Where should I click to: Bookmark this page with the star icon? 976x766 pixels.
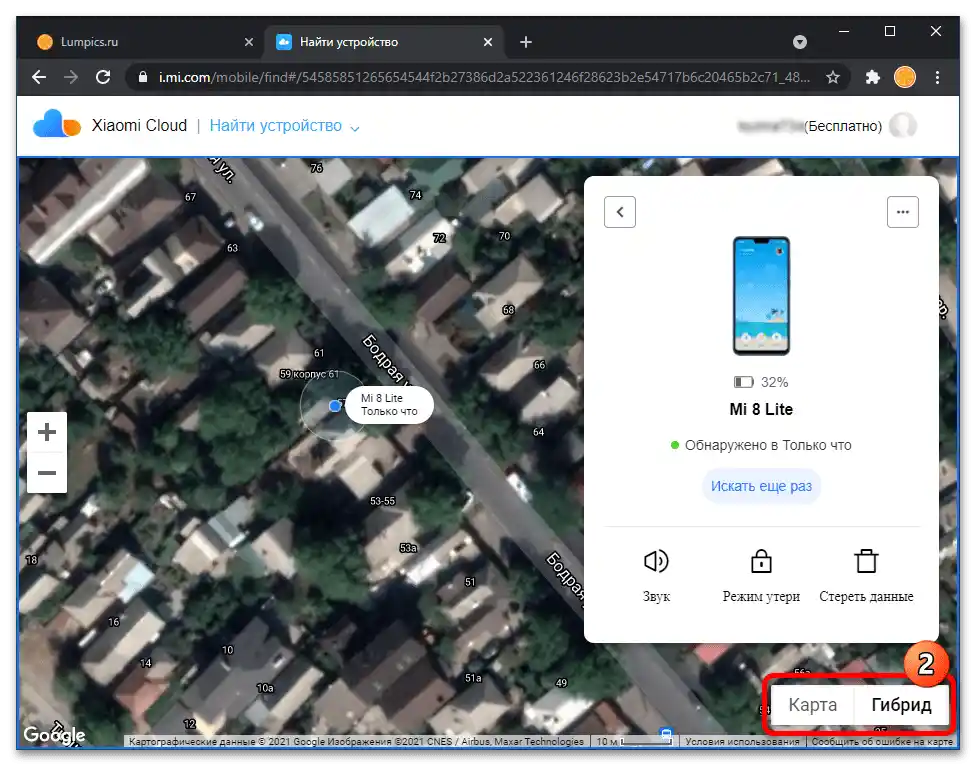coord(833,77)
